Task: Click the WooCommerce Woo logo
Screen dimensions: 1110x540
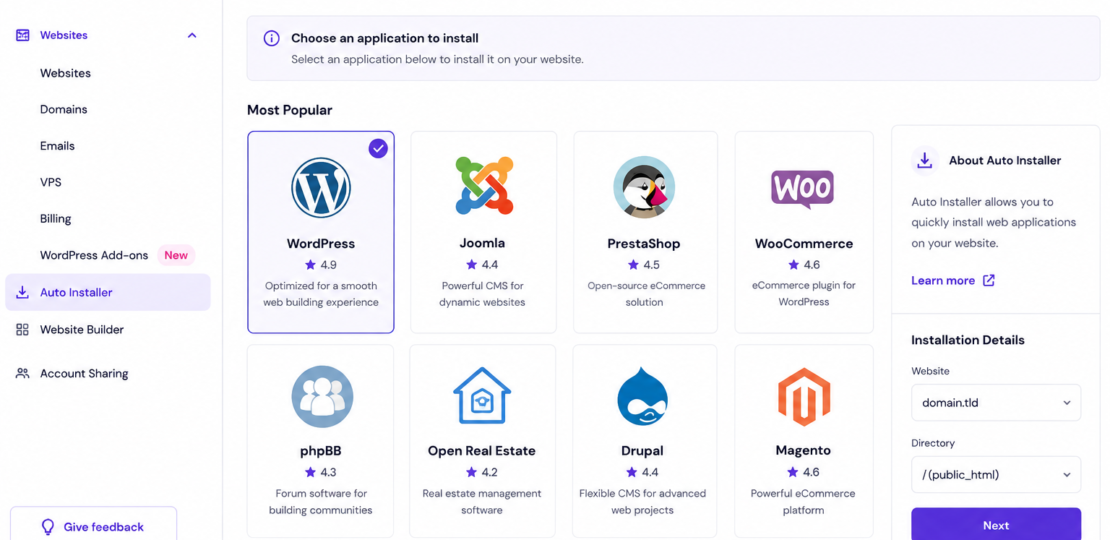Action: (803, 189)
